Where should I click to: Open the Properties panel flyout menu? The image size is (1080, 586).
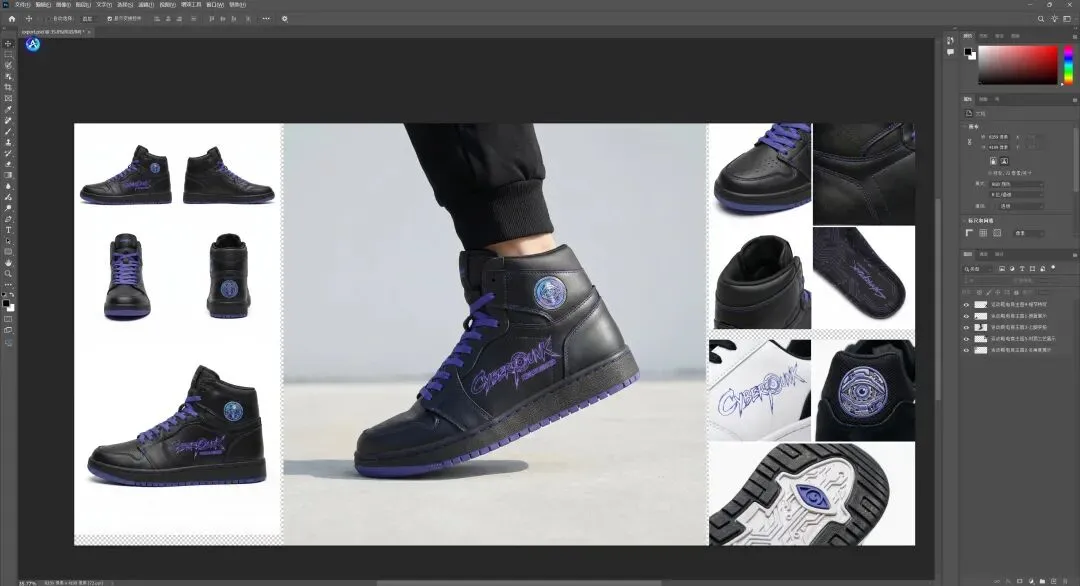[1074, 100]
